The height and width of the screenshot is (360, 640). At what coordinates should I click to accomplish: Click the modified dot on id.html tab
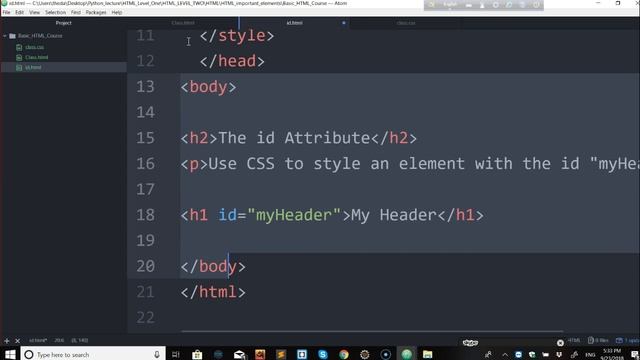click(344, 23)
